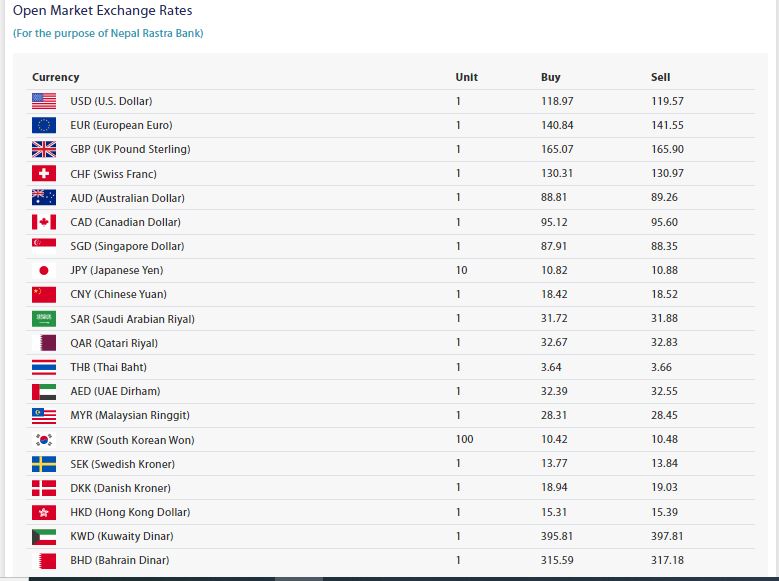
Task: Click the Japanese flag icon
Action: [x=44, y=270]
